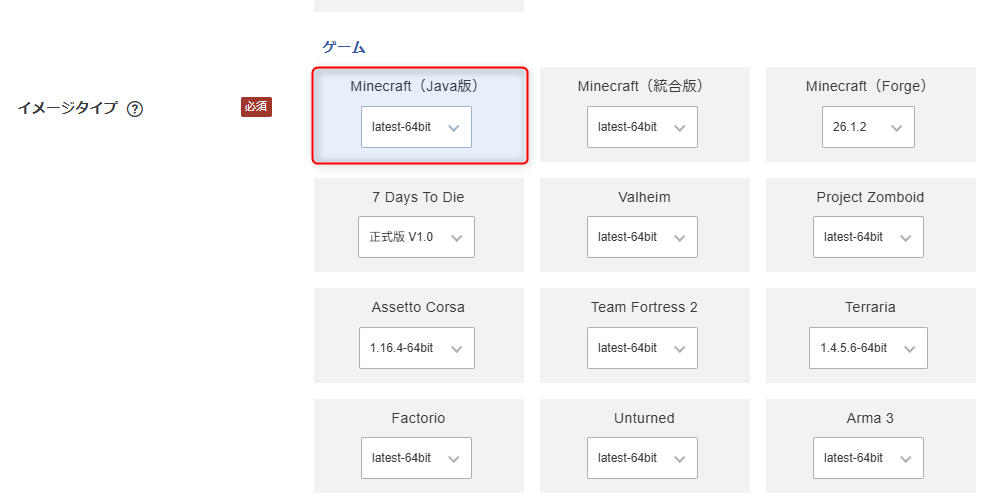Expand the Minecraft (Forge) 26.1.2 dropdown
The height and width of the screenshot is (497, 995).
868,127
